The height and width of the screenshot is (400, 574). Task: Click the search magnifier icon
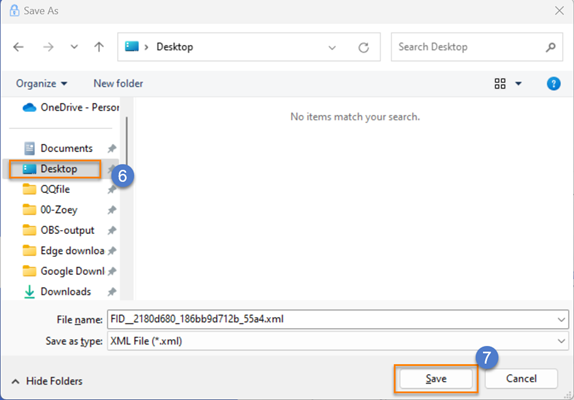click(x=551, y=47)
